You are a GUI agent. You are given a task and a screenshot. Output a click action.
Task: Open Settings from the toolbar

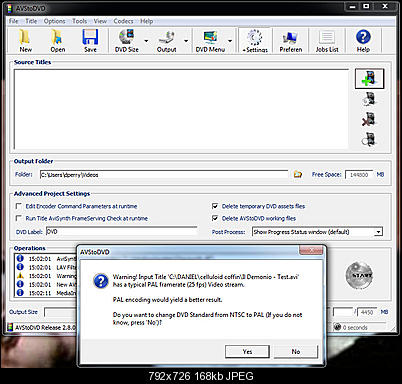tap(255, 41)
